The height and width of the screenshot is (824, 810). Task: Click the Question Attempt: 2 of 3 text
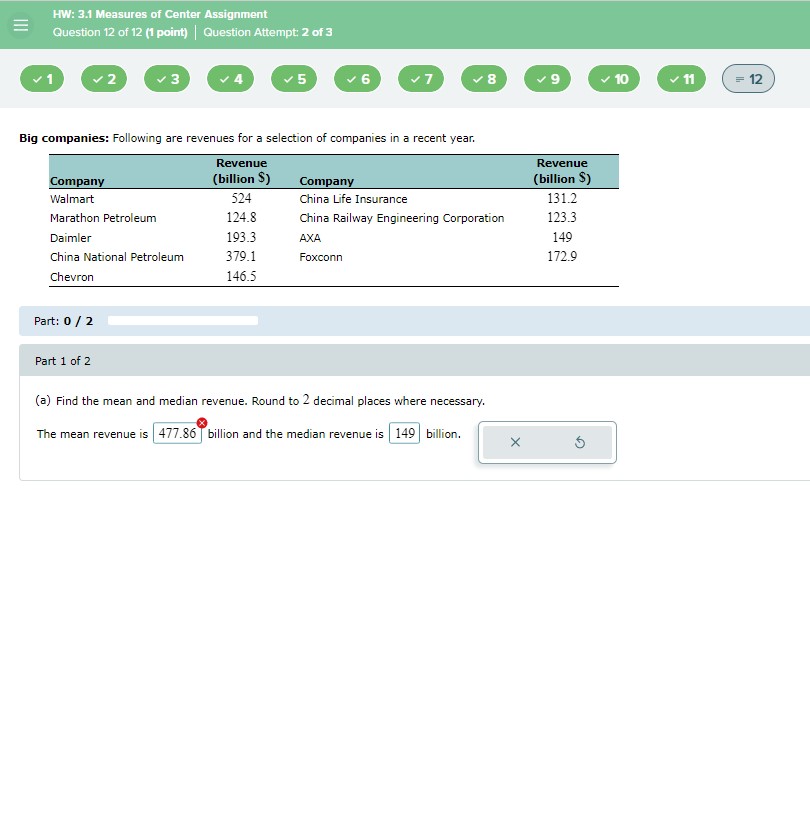[x=268, y=32]
